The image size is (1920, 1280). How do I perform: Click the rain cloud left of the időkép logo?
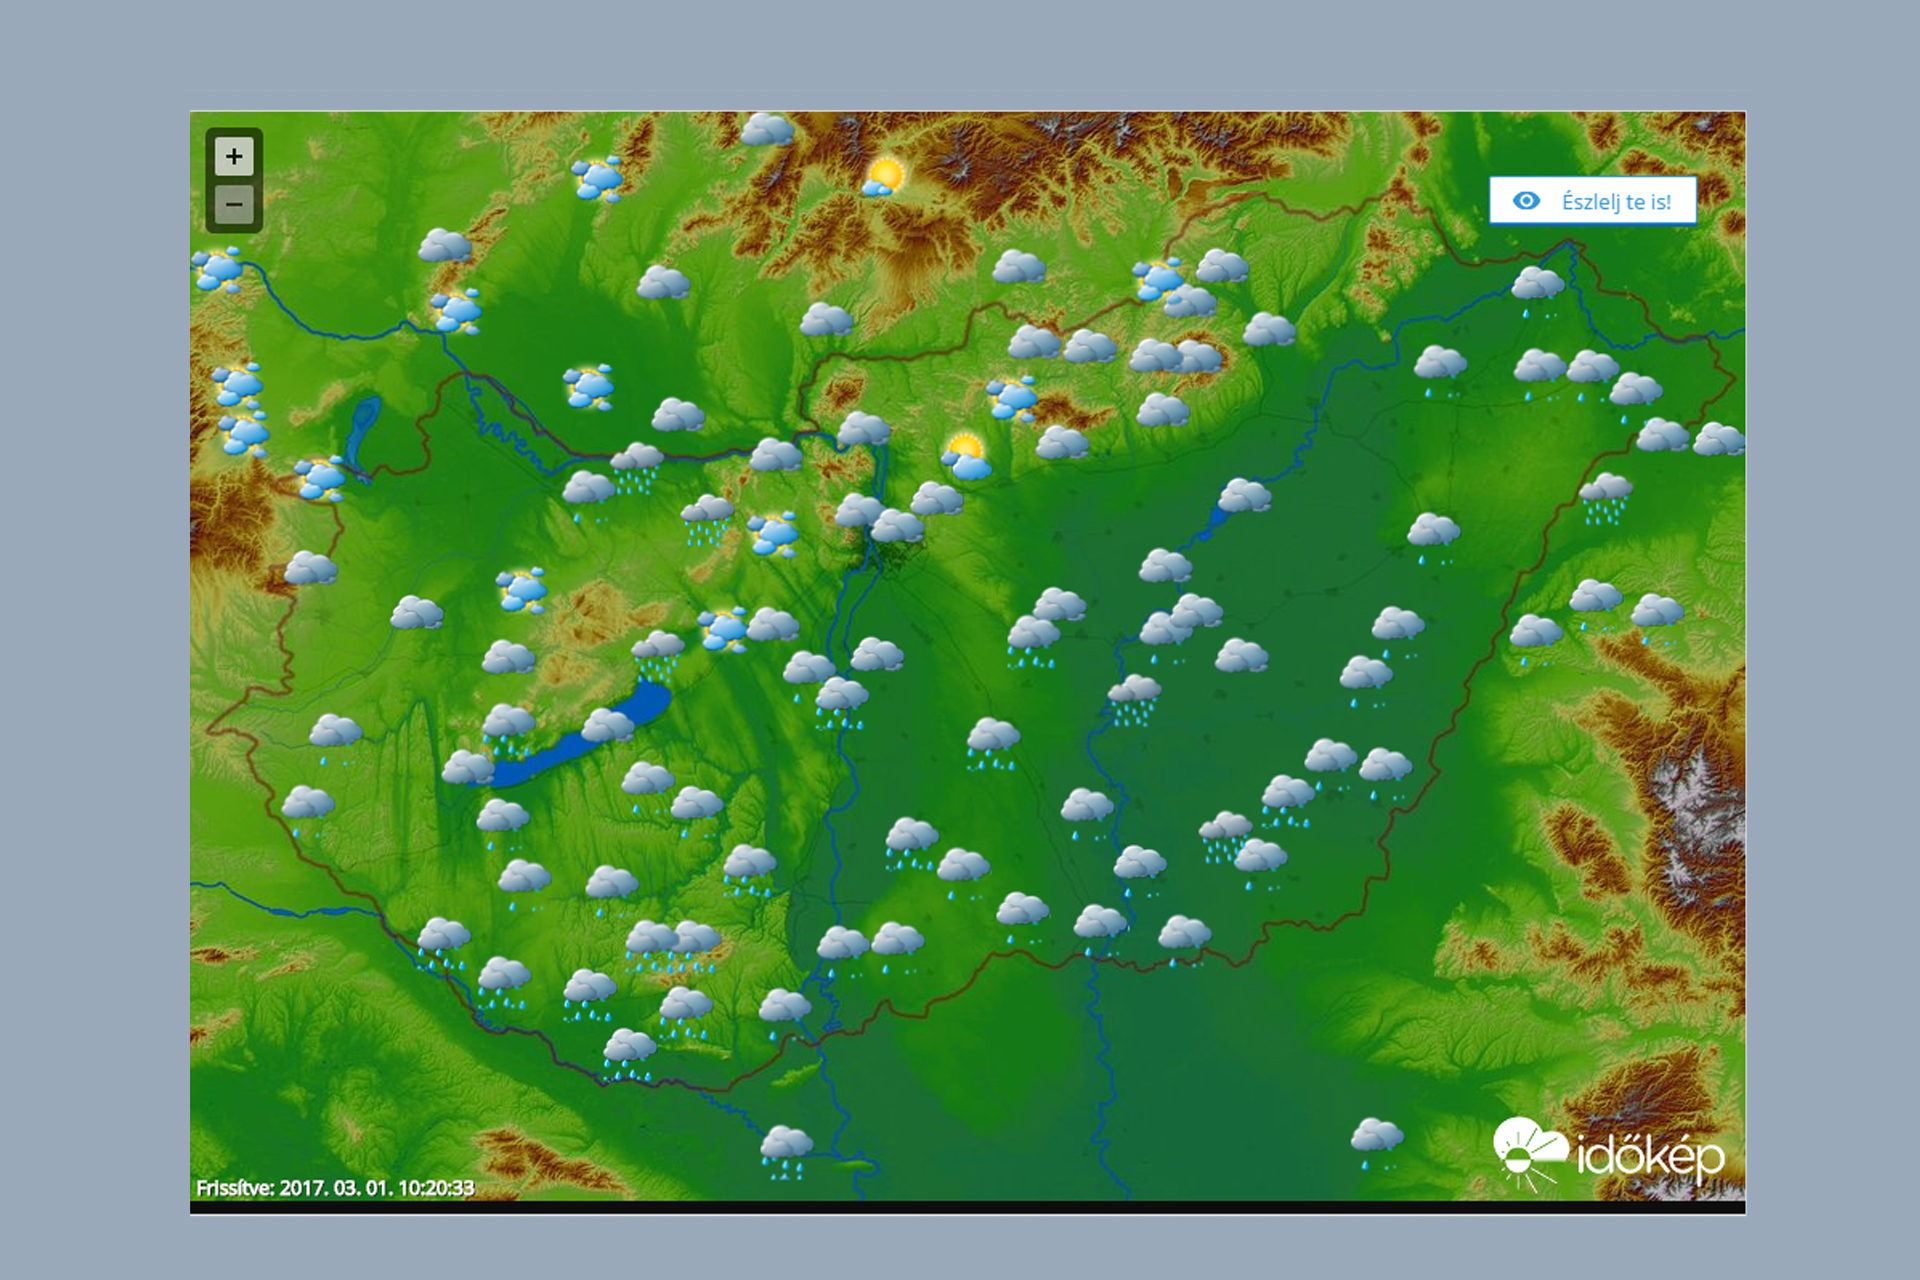coord(1377,1140)
